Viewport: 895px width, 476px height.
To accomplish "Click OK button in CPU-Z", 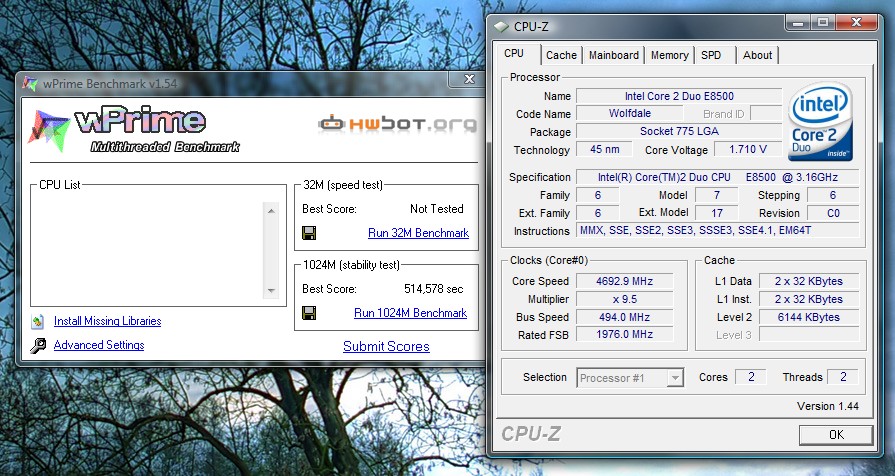I will (x=836, y=435).
